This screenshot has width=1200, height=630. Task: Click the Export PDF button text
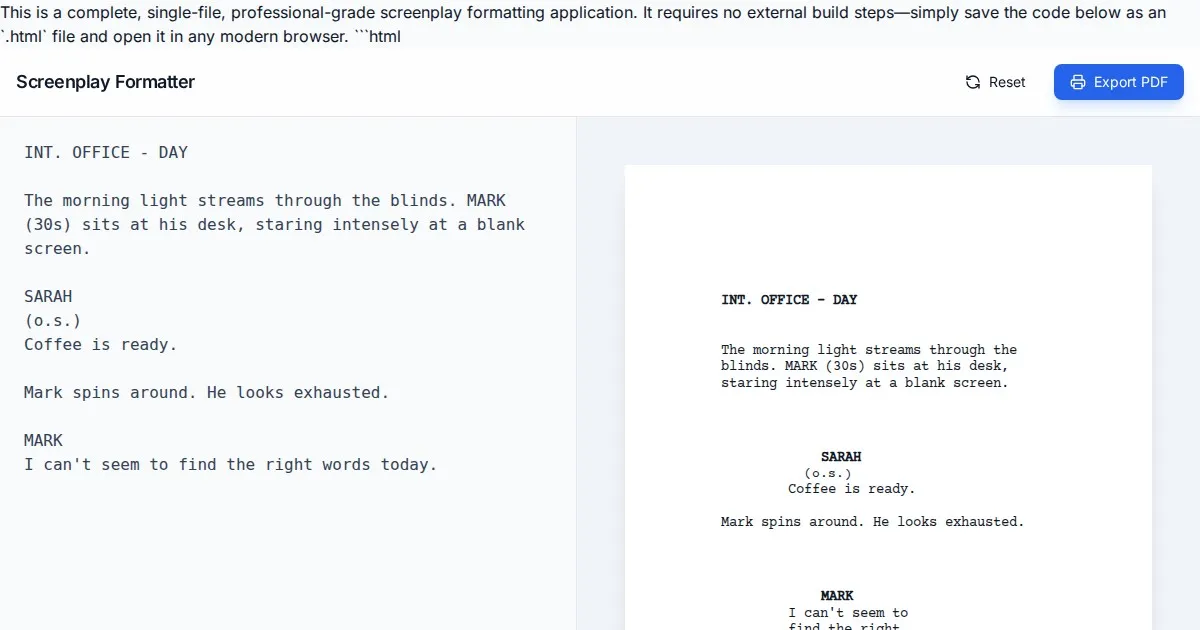click(1130, 82)
